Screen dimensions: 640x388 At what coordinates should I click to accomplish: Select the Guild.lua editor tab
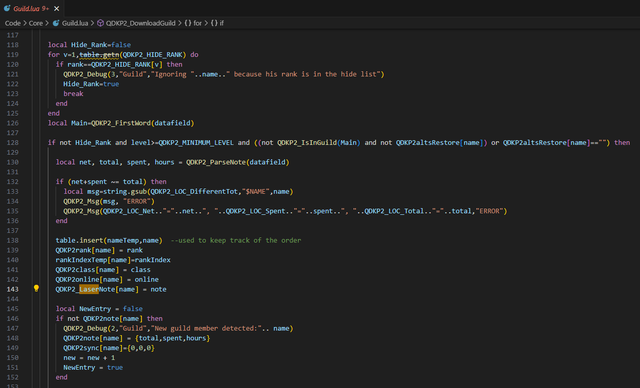click(x=32, y=8)
